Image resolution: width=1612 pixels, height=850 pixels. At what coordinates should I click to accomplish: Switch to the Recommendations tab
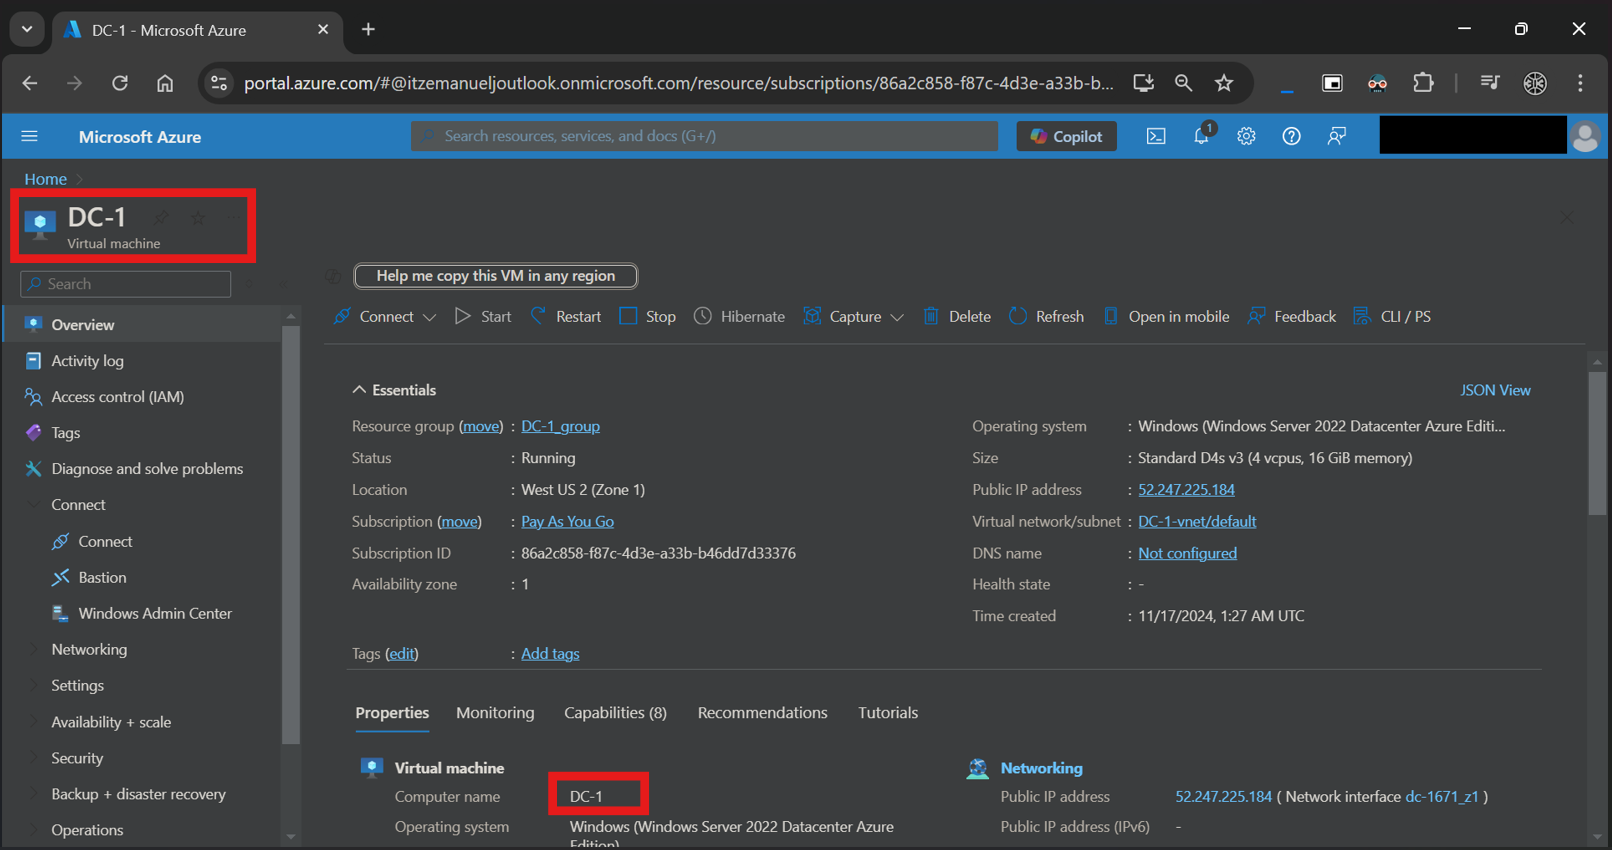(762, 713)
